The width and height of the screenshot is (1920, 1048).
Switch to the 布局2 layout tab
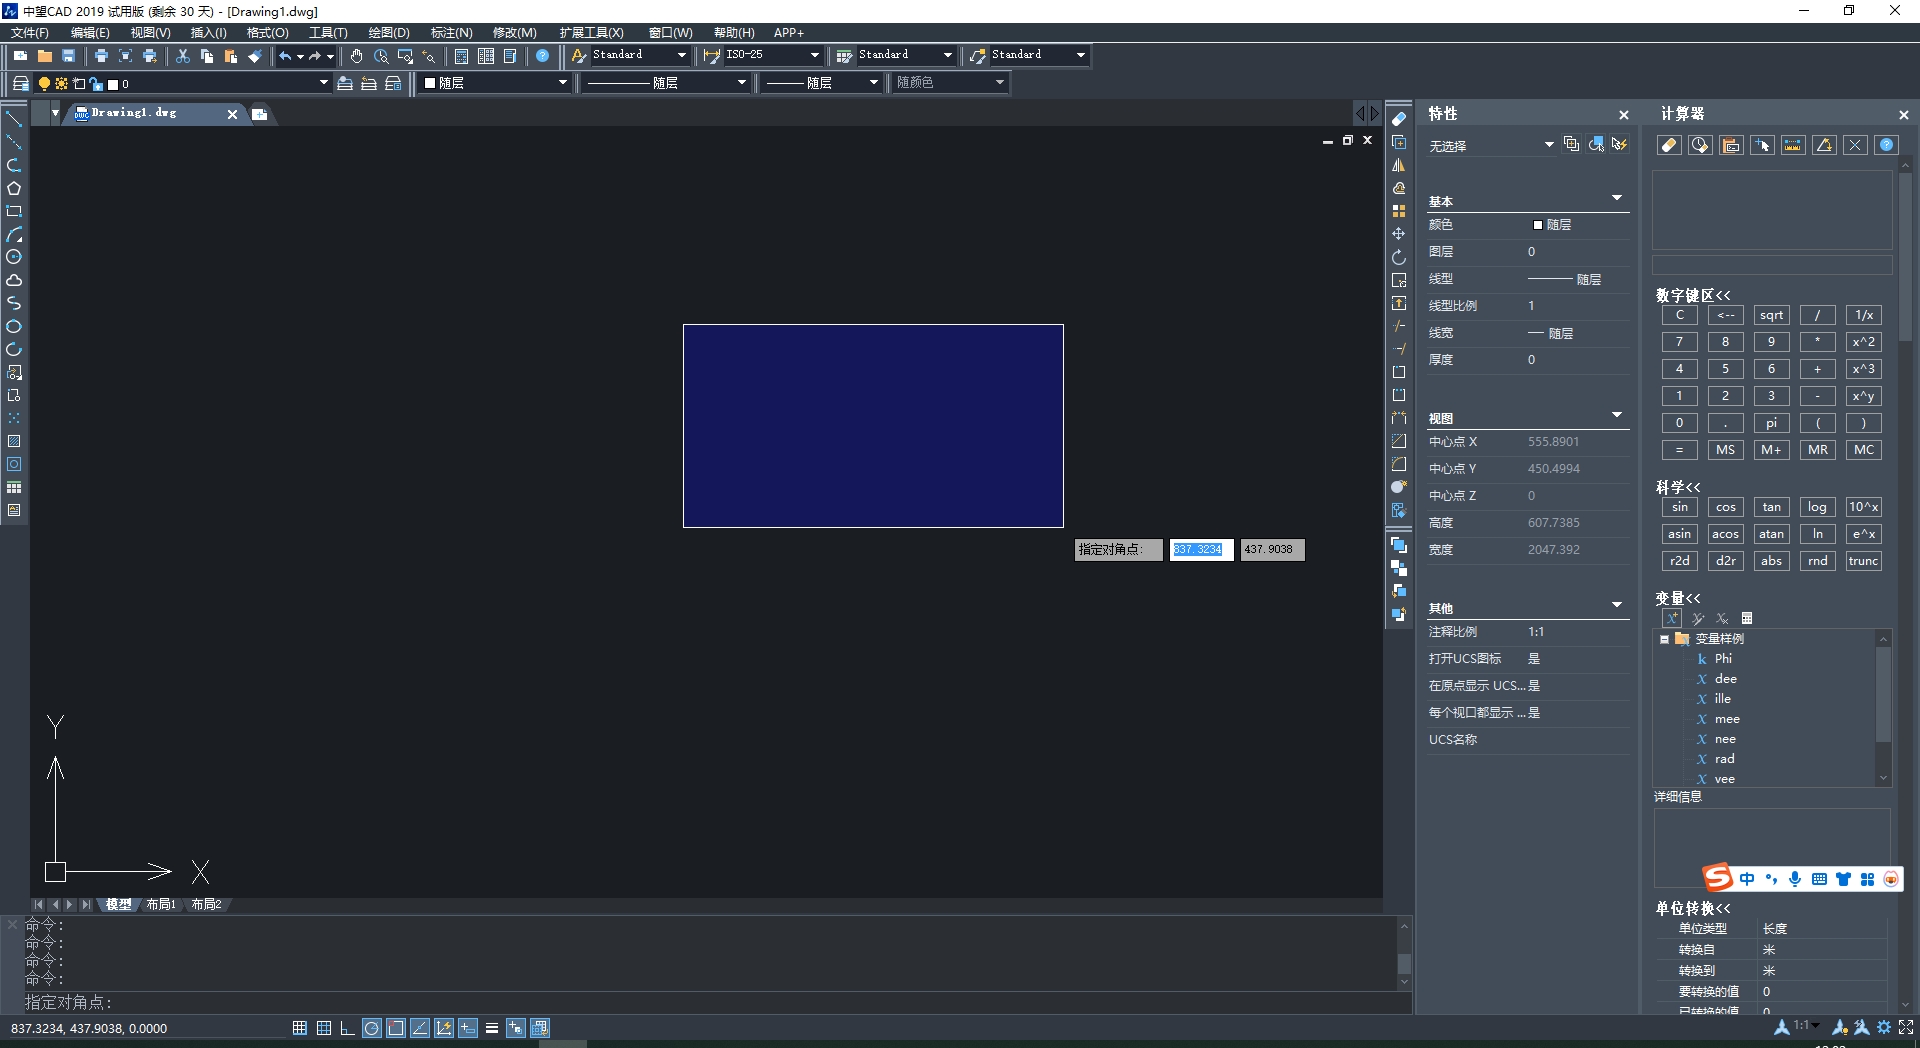[x=206, y=904]
